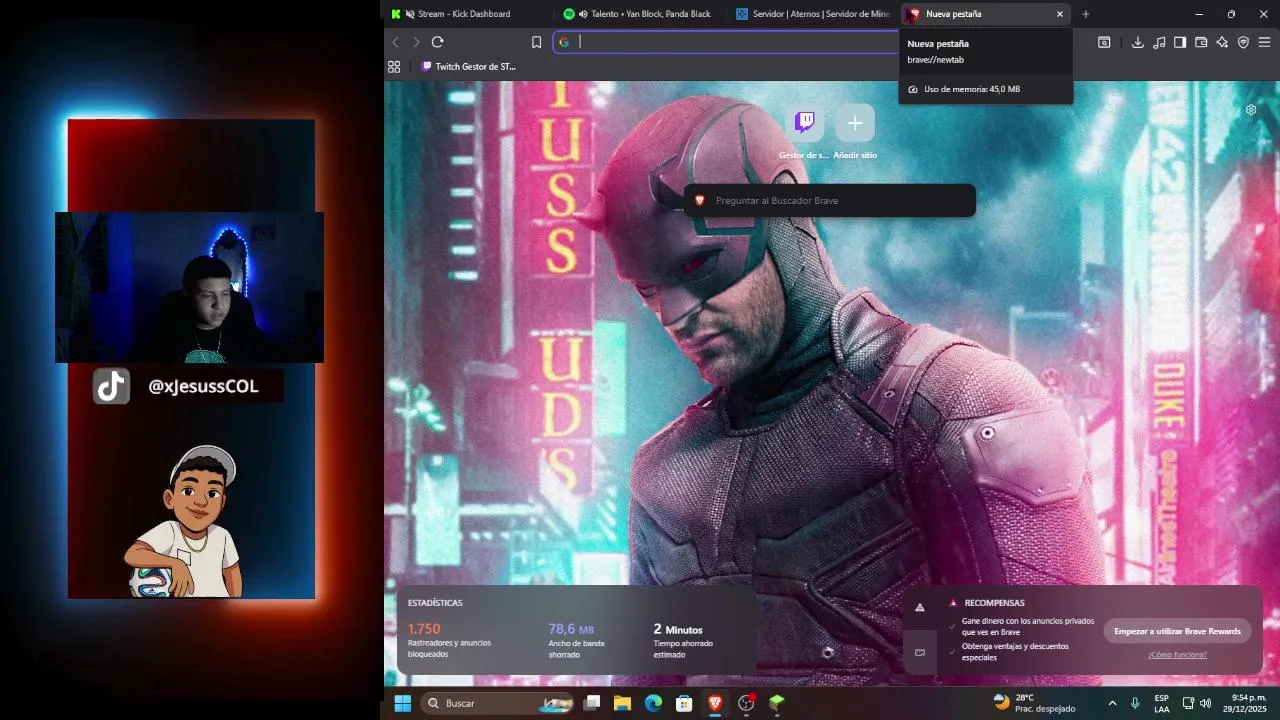Click the wallet card icon below Rewards triangle
The width and height of the screenshot is (1280, 720).
tap(920, 652)
